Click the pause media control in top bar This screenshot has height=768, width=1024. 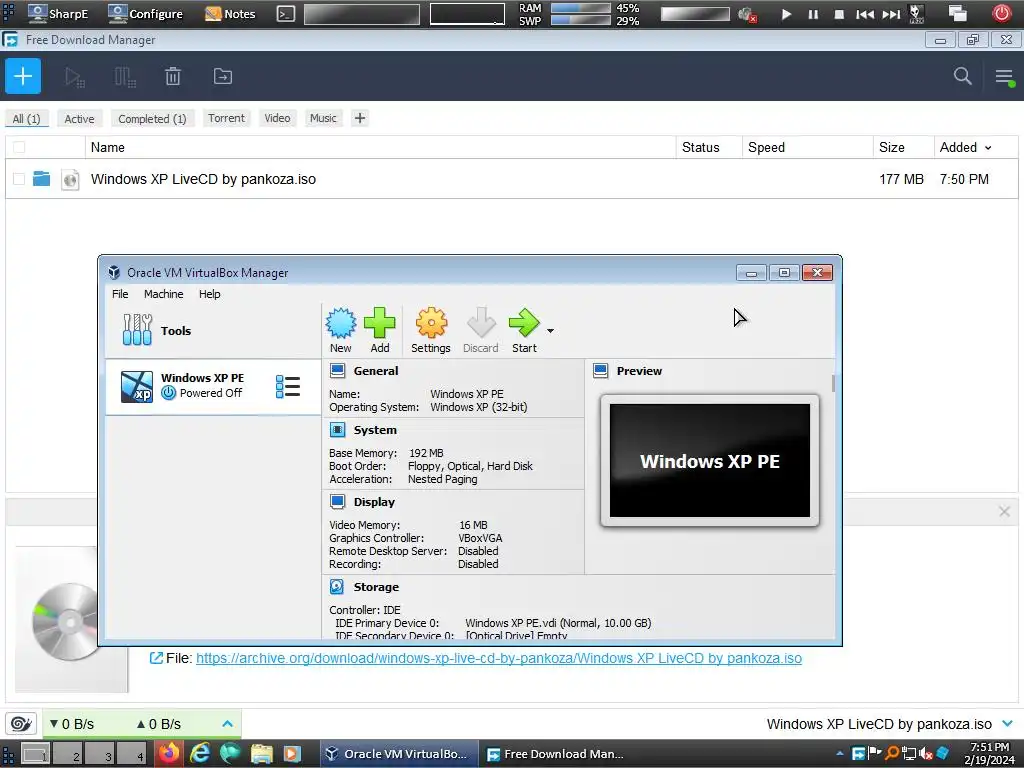[813, 14]
